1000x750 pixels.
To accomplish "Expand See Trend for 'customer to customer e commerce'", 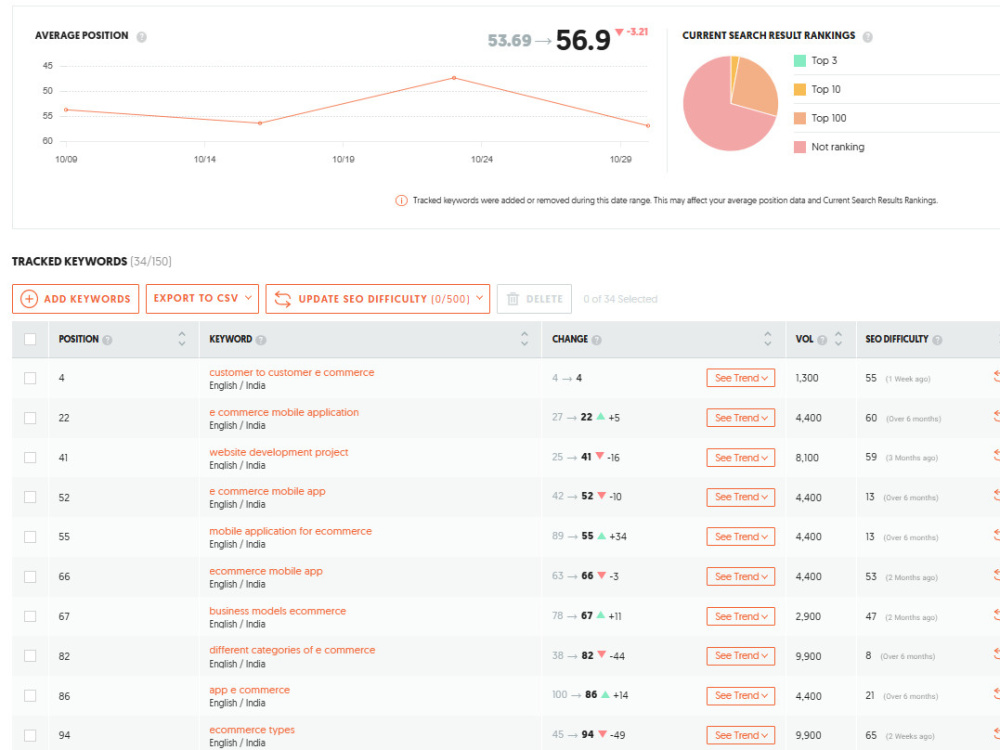I will [x=740, y=378].
